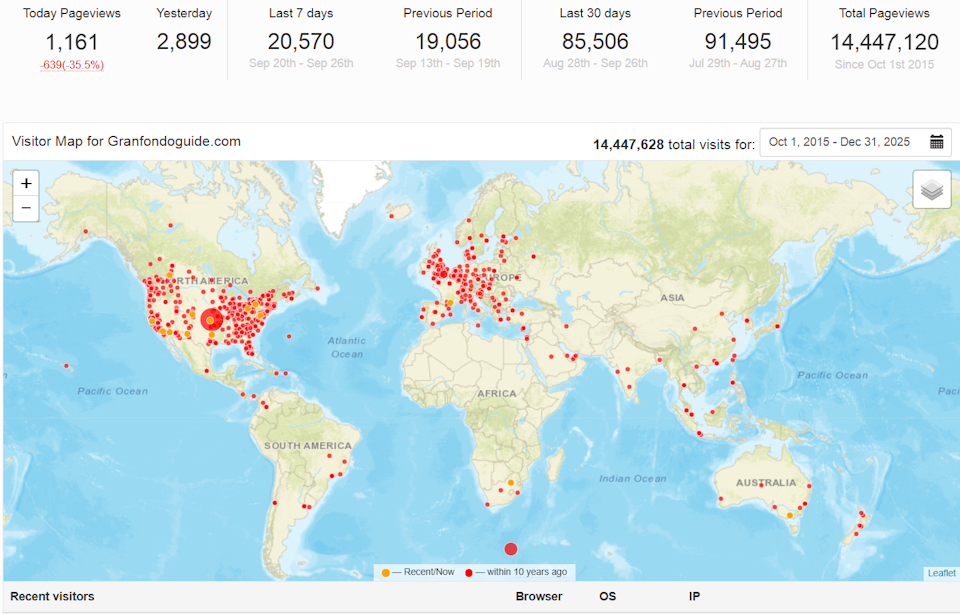Select the orange marker in southeastern Australia
The image size is (960, 614).
(x=790, y=515)
